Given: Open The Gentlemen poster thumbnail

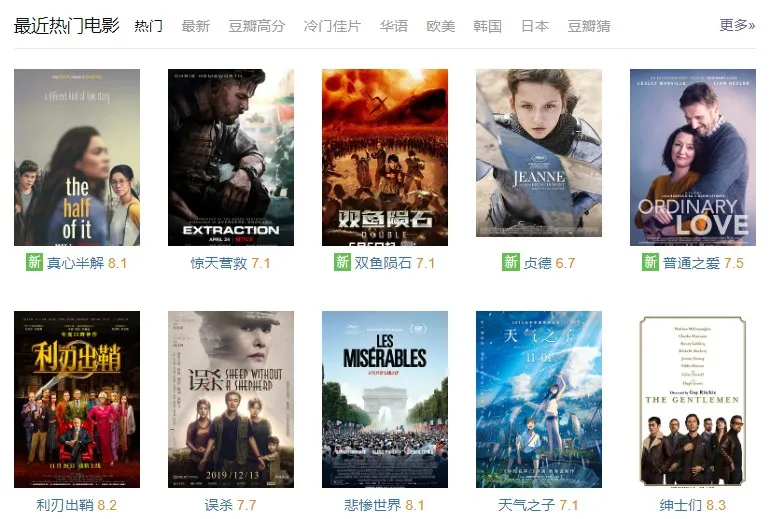Looking at the screenshot, I should tap(693, 399).
